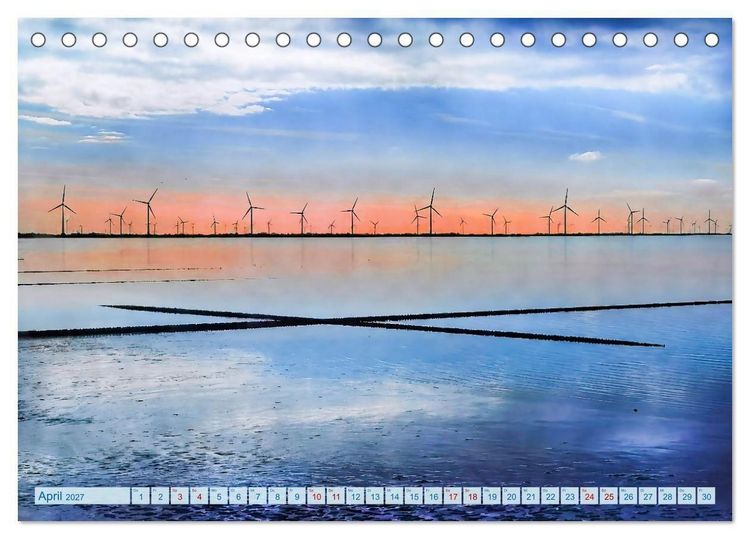Image resolution: width=750 pixels, height=539 pixels.
Task: Select day 22 in the calendar strip
Action: (550, 496)
